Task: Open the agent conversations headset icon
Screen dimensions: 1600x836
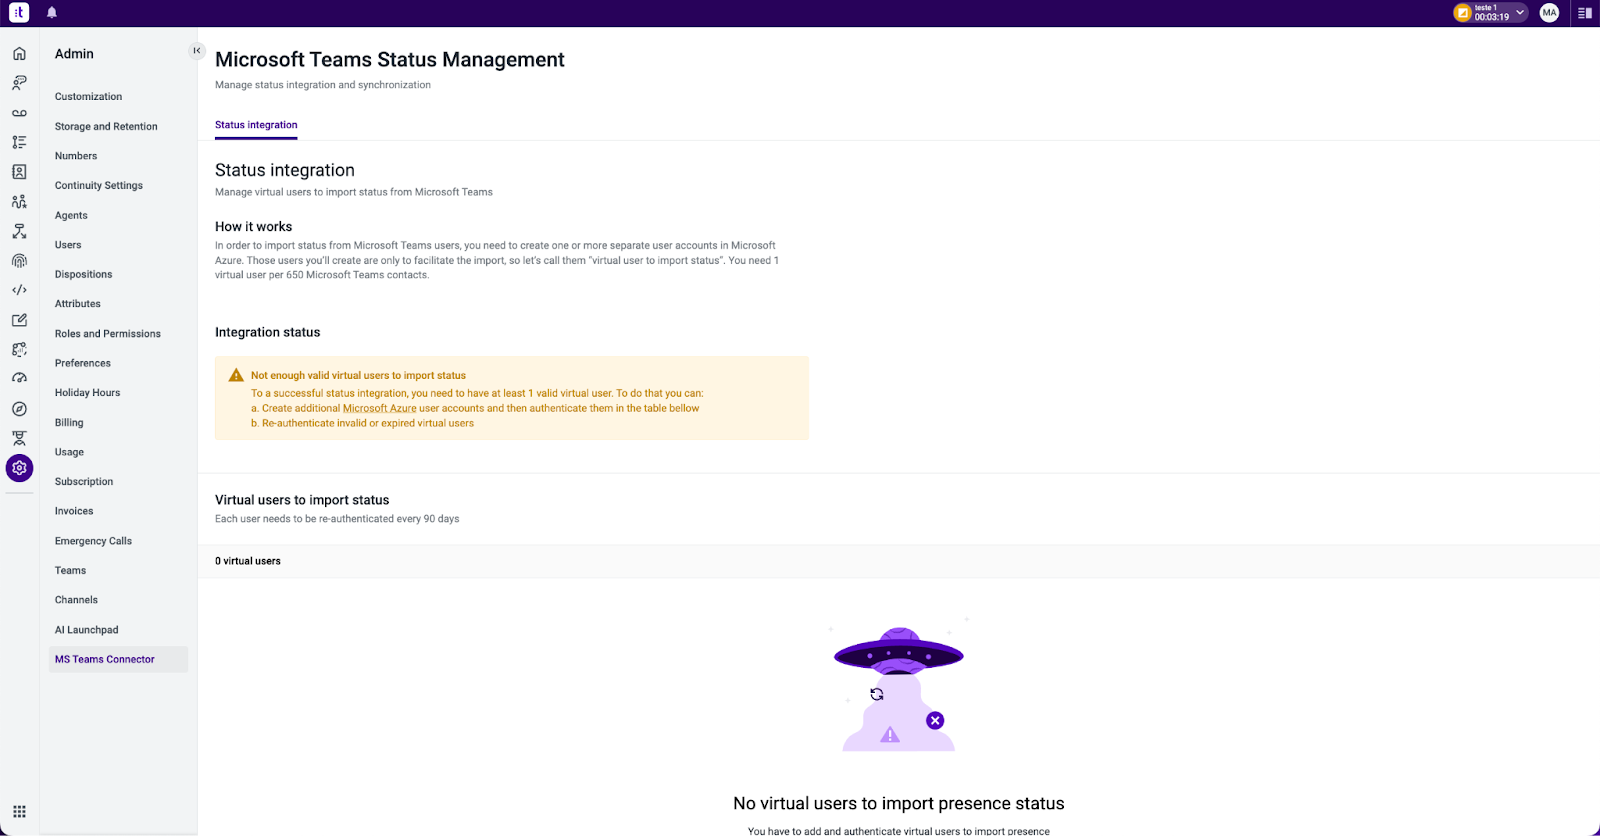Action: (19, 83)
